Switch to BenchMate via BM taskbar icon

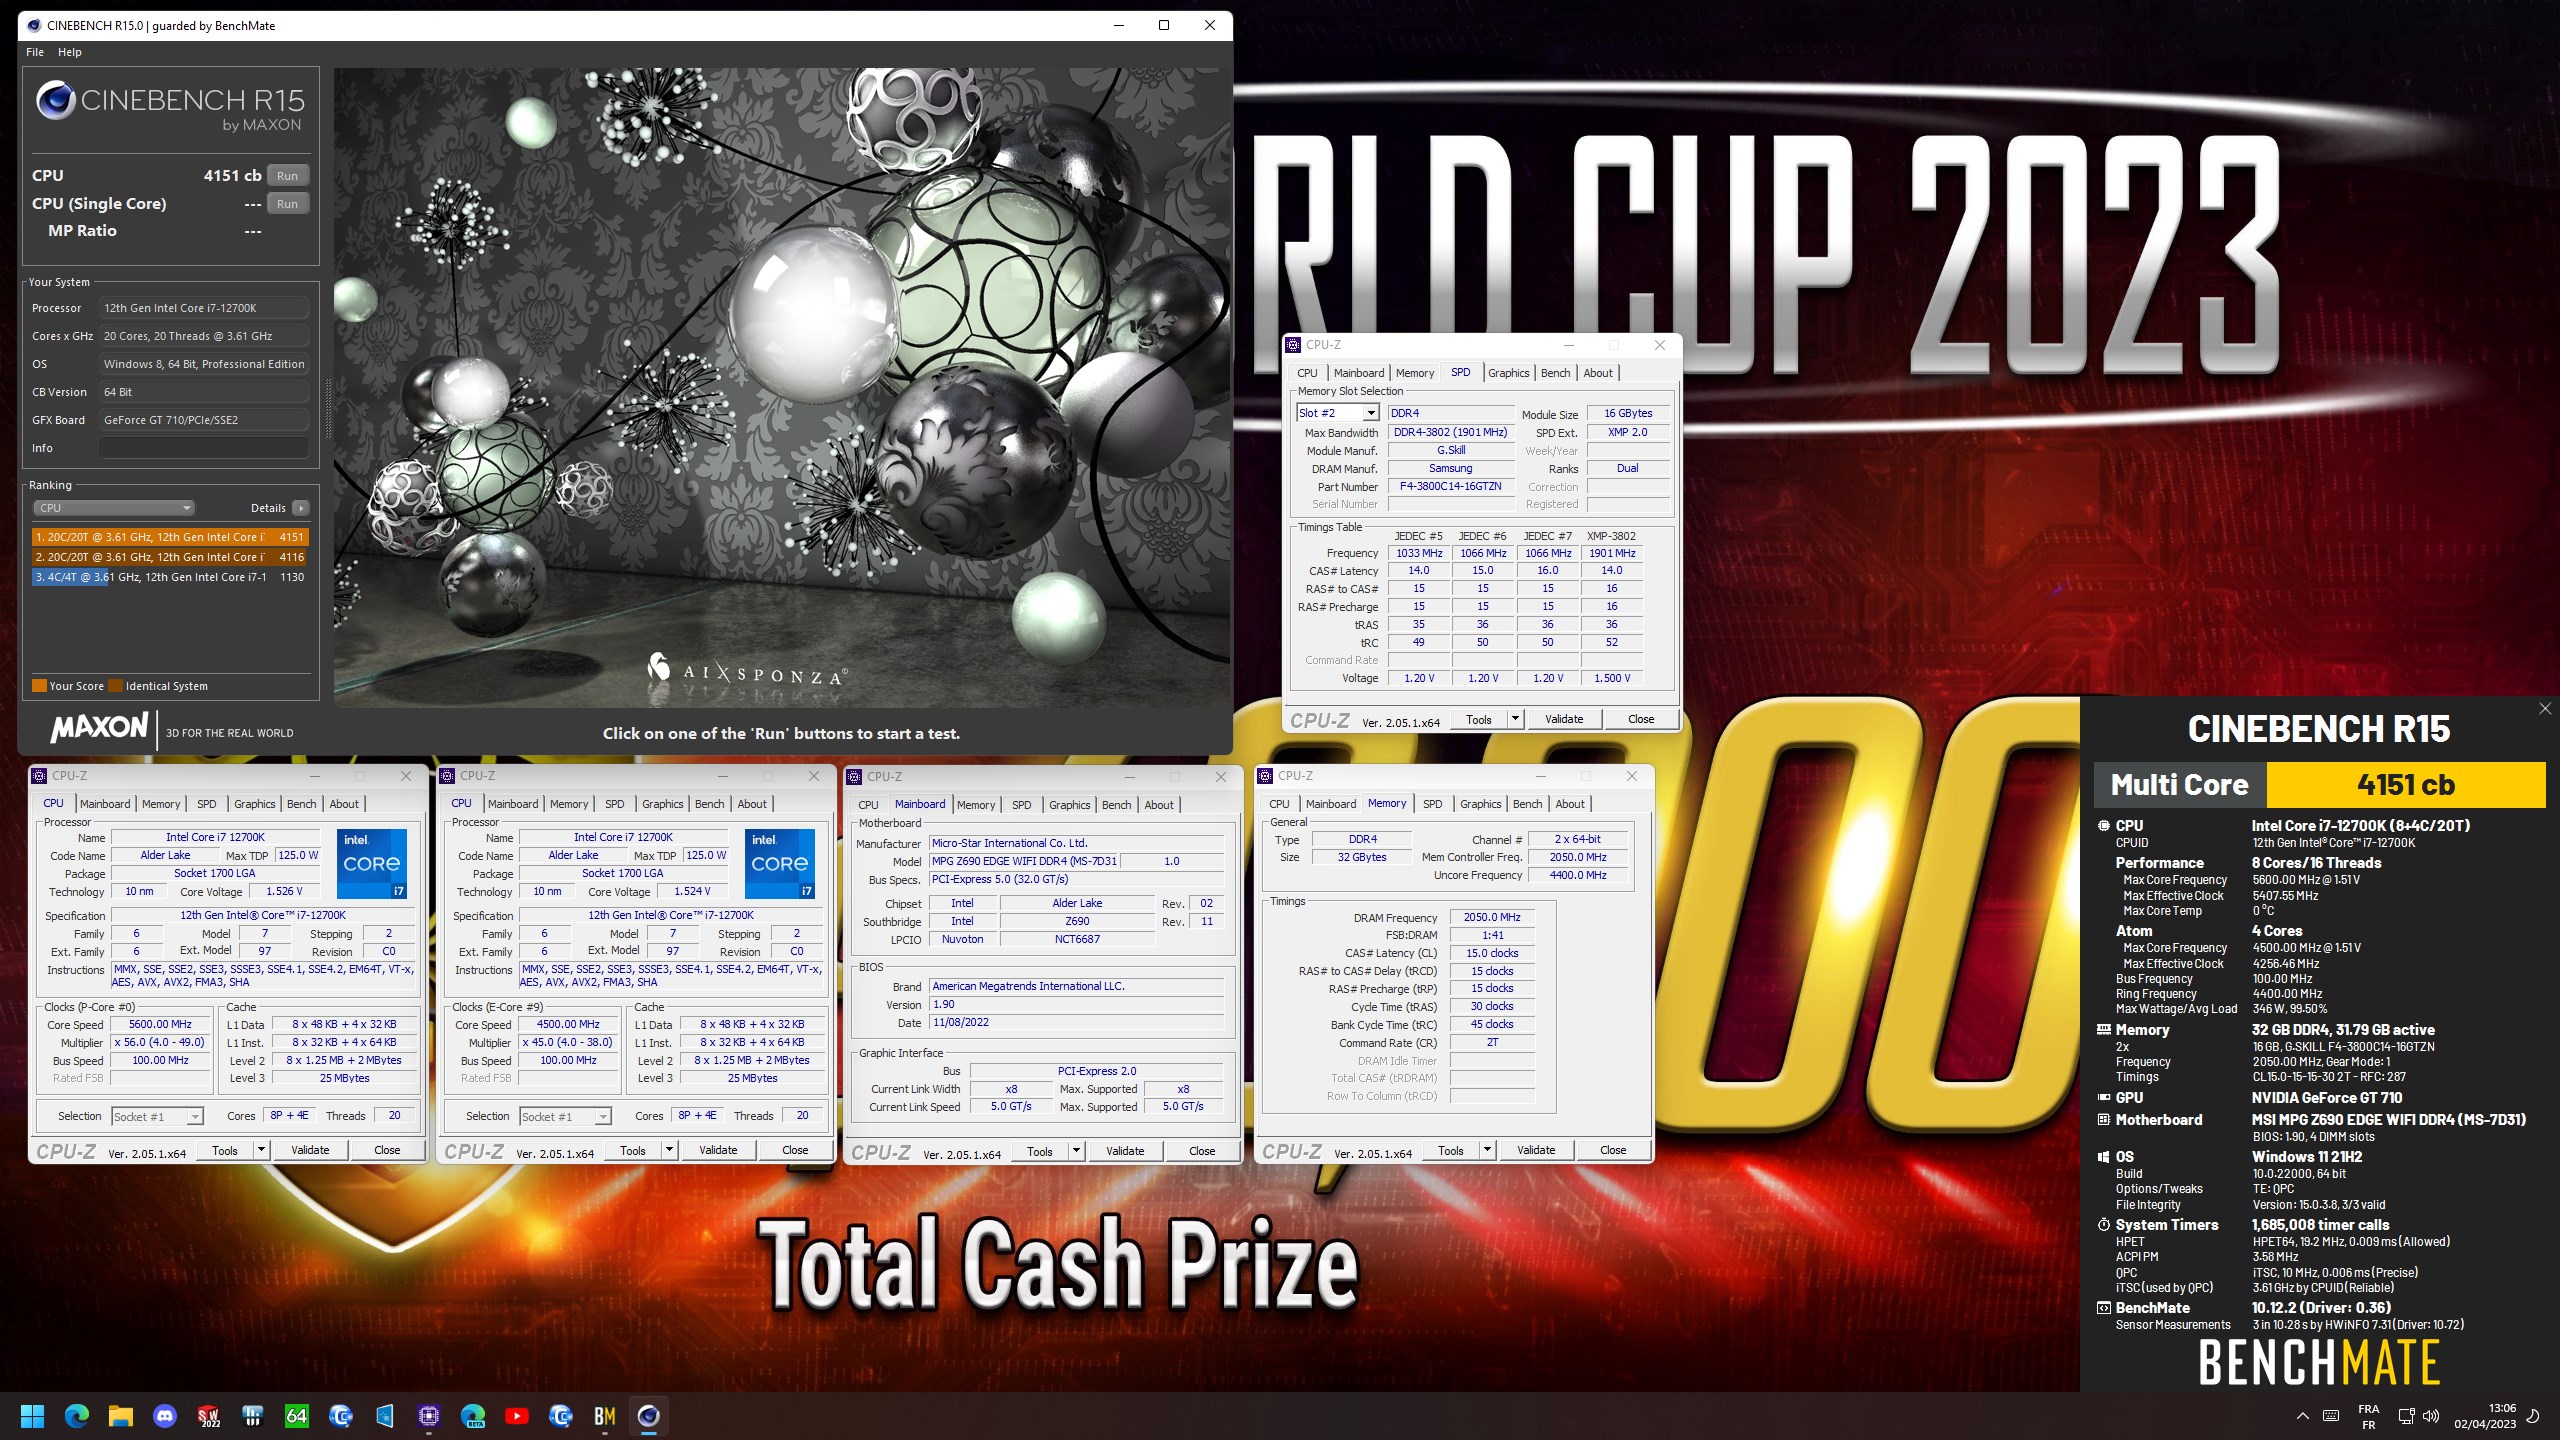click(x=605, y=1416)
